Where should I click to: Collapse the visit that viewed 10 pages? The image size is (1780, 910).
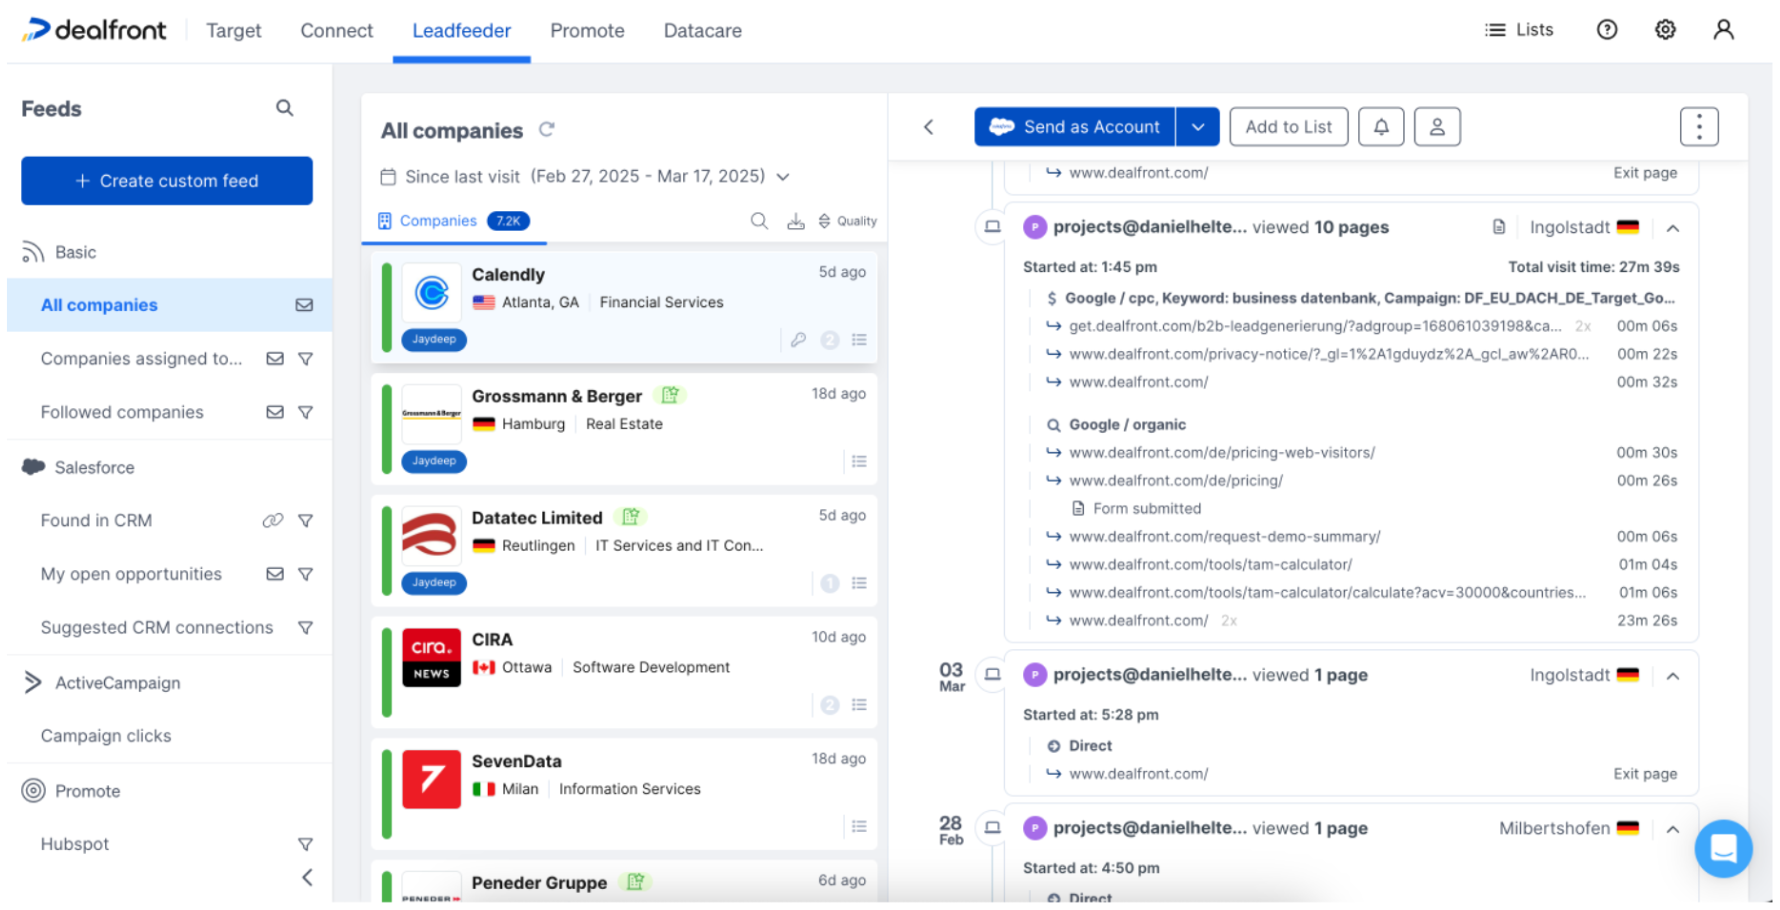[1673, 228]
